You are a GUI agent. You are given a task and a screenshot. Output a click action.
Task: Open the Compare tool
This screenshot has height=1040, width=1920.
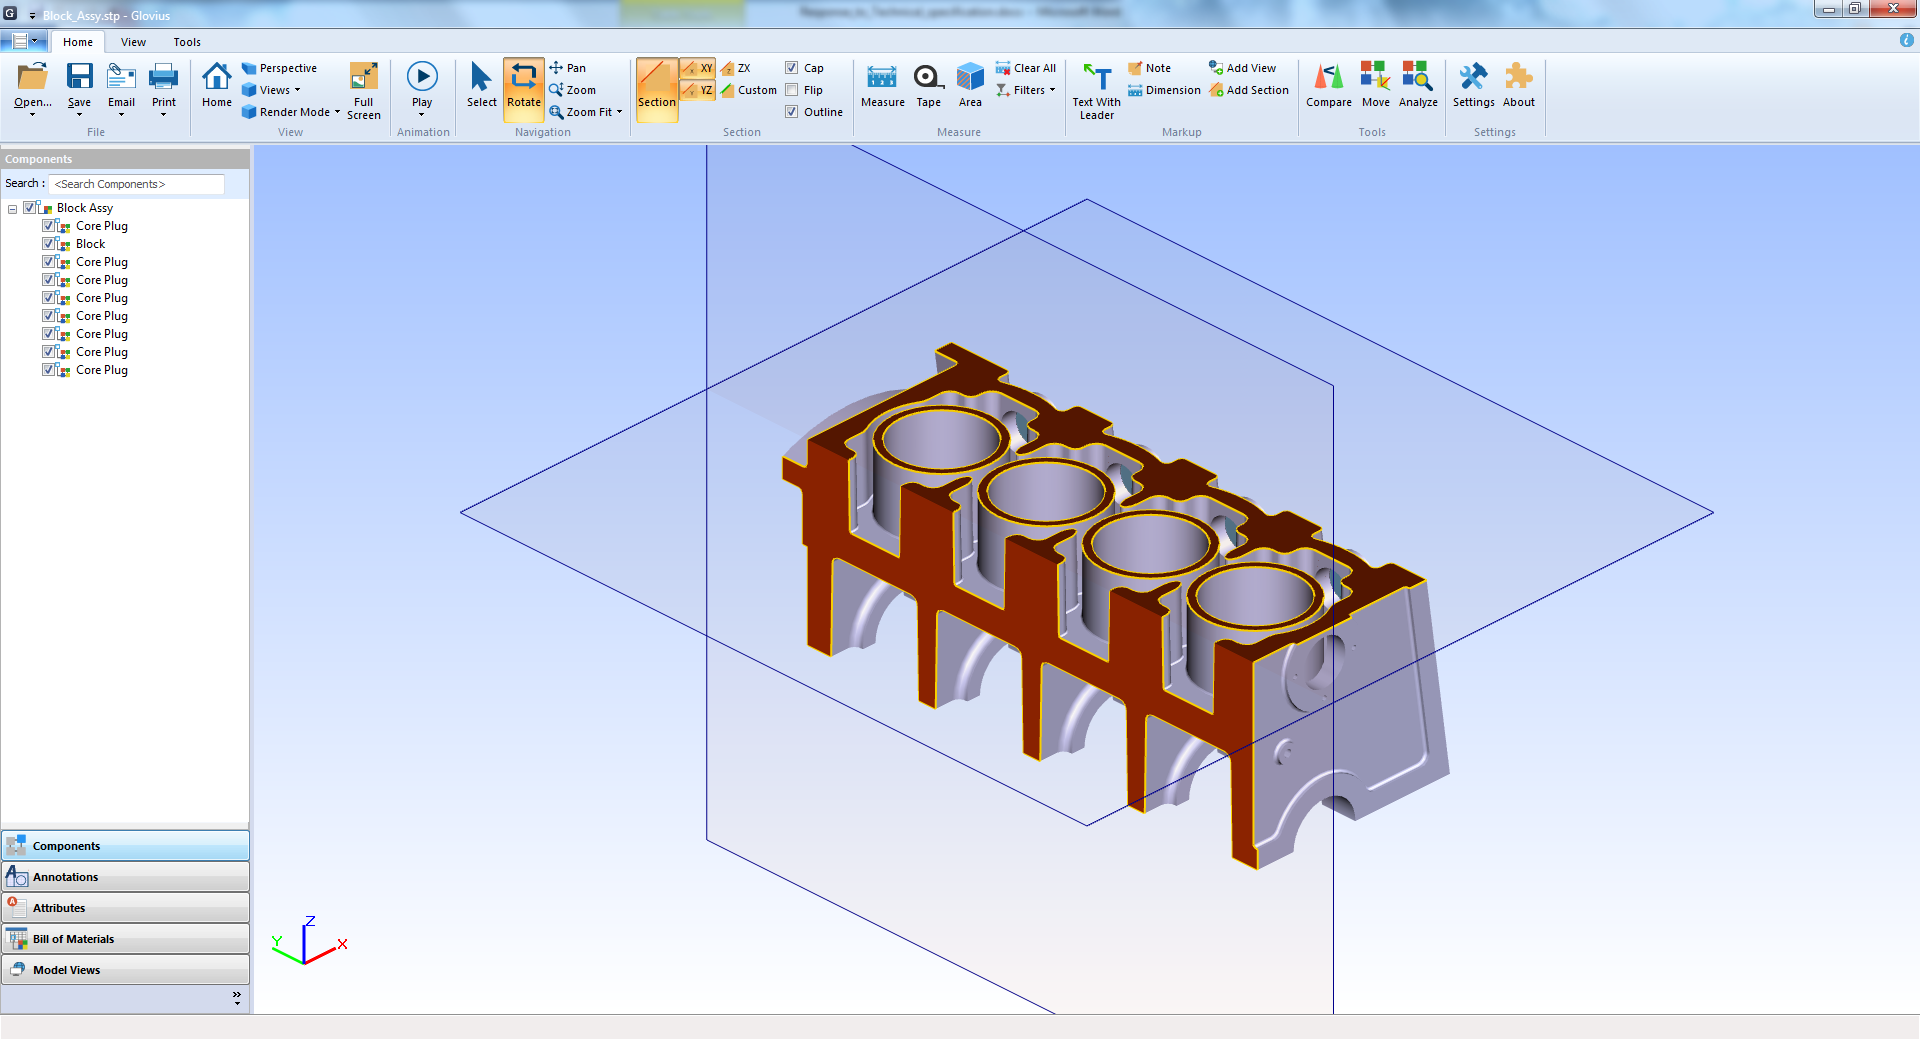1328,78
